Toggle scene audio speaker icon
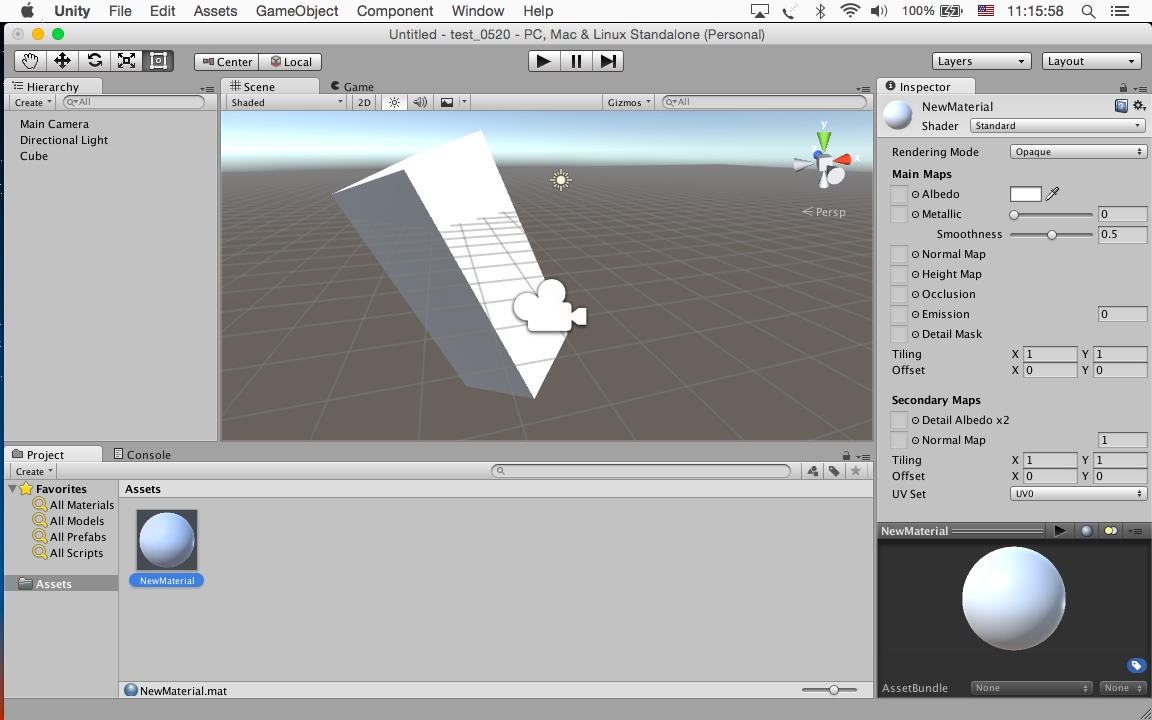Image resolution: width=1152 pixels, height=720 pixels. 420,102
